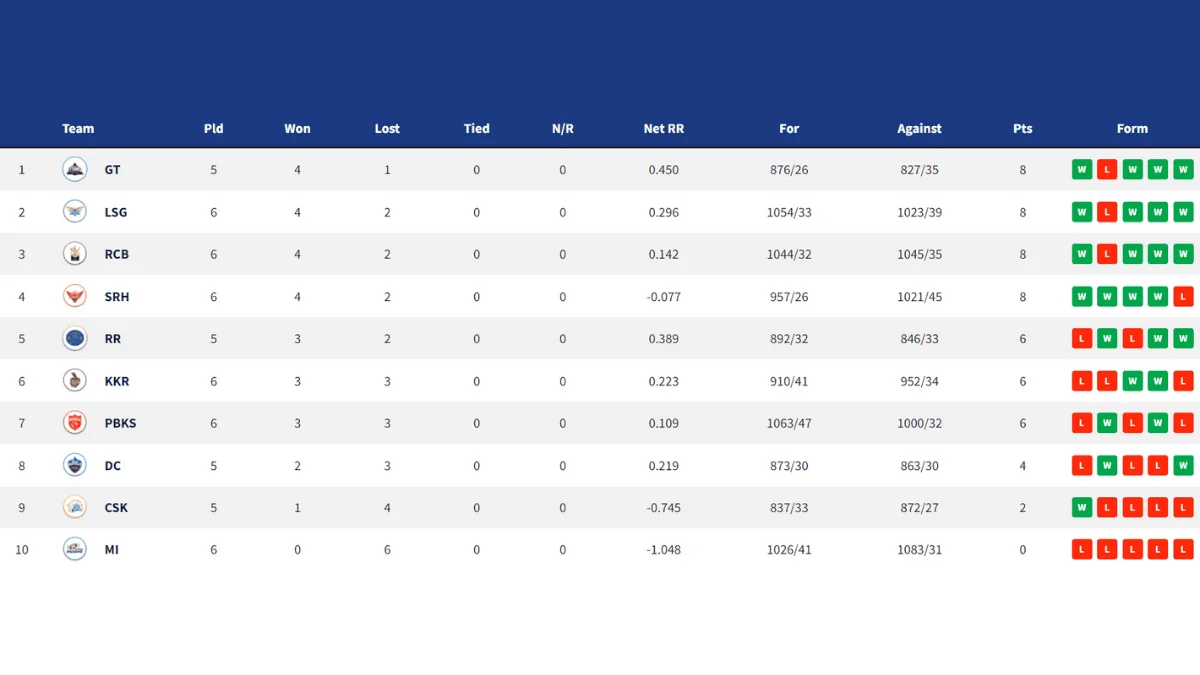Image resolution: width=1200 pixels, height=675 pixels.
Task: Click GT's first green W form badge
Action: tap(1082, 170)
